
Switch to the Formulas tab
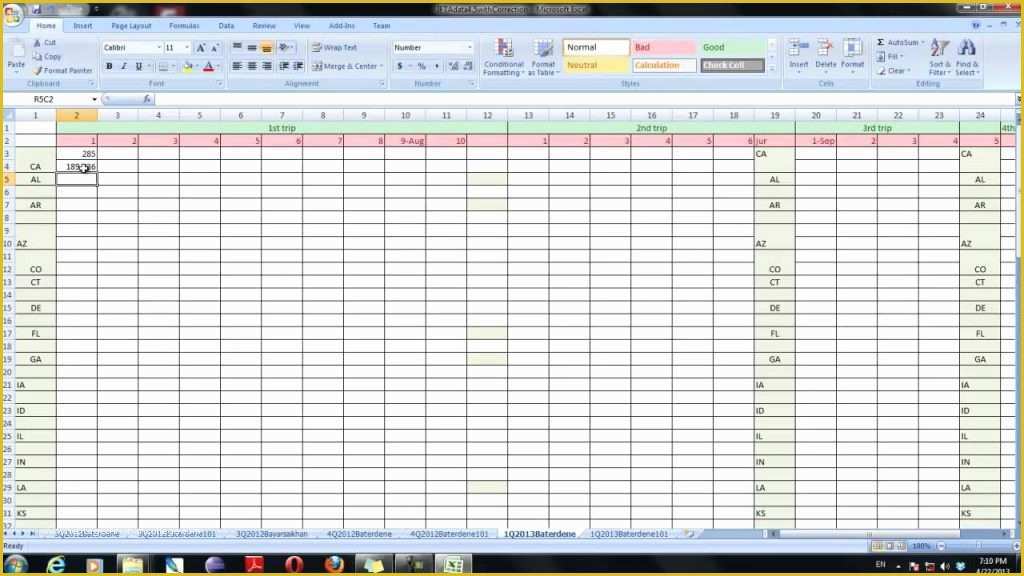pyautogui.click(x=184, y=26)
